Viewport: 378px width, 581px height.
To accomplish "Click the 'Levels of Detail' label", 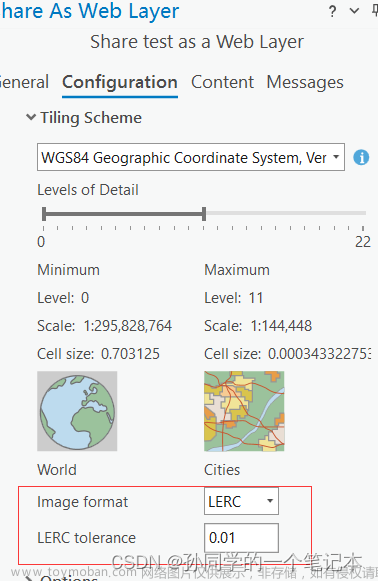I will click(x=88, y=190).
